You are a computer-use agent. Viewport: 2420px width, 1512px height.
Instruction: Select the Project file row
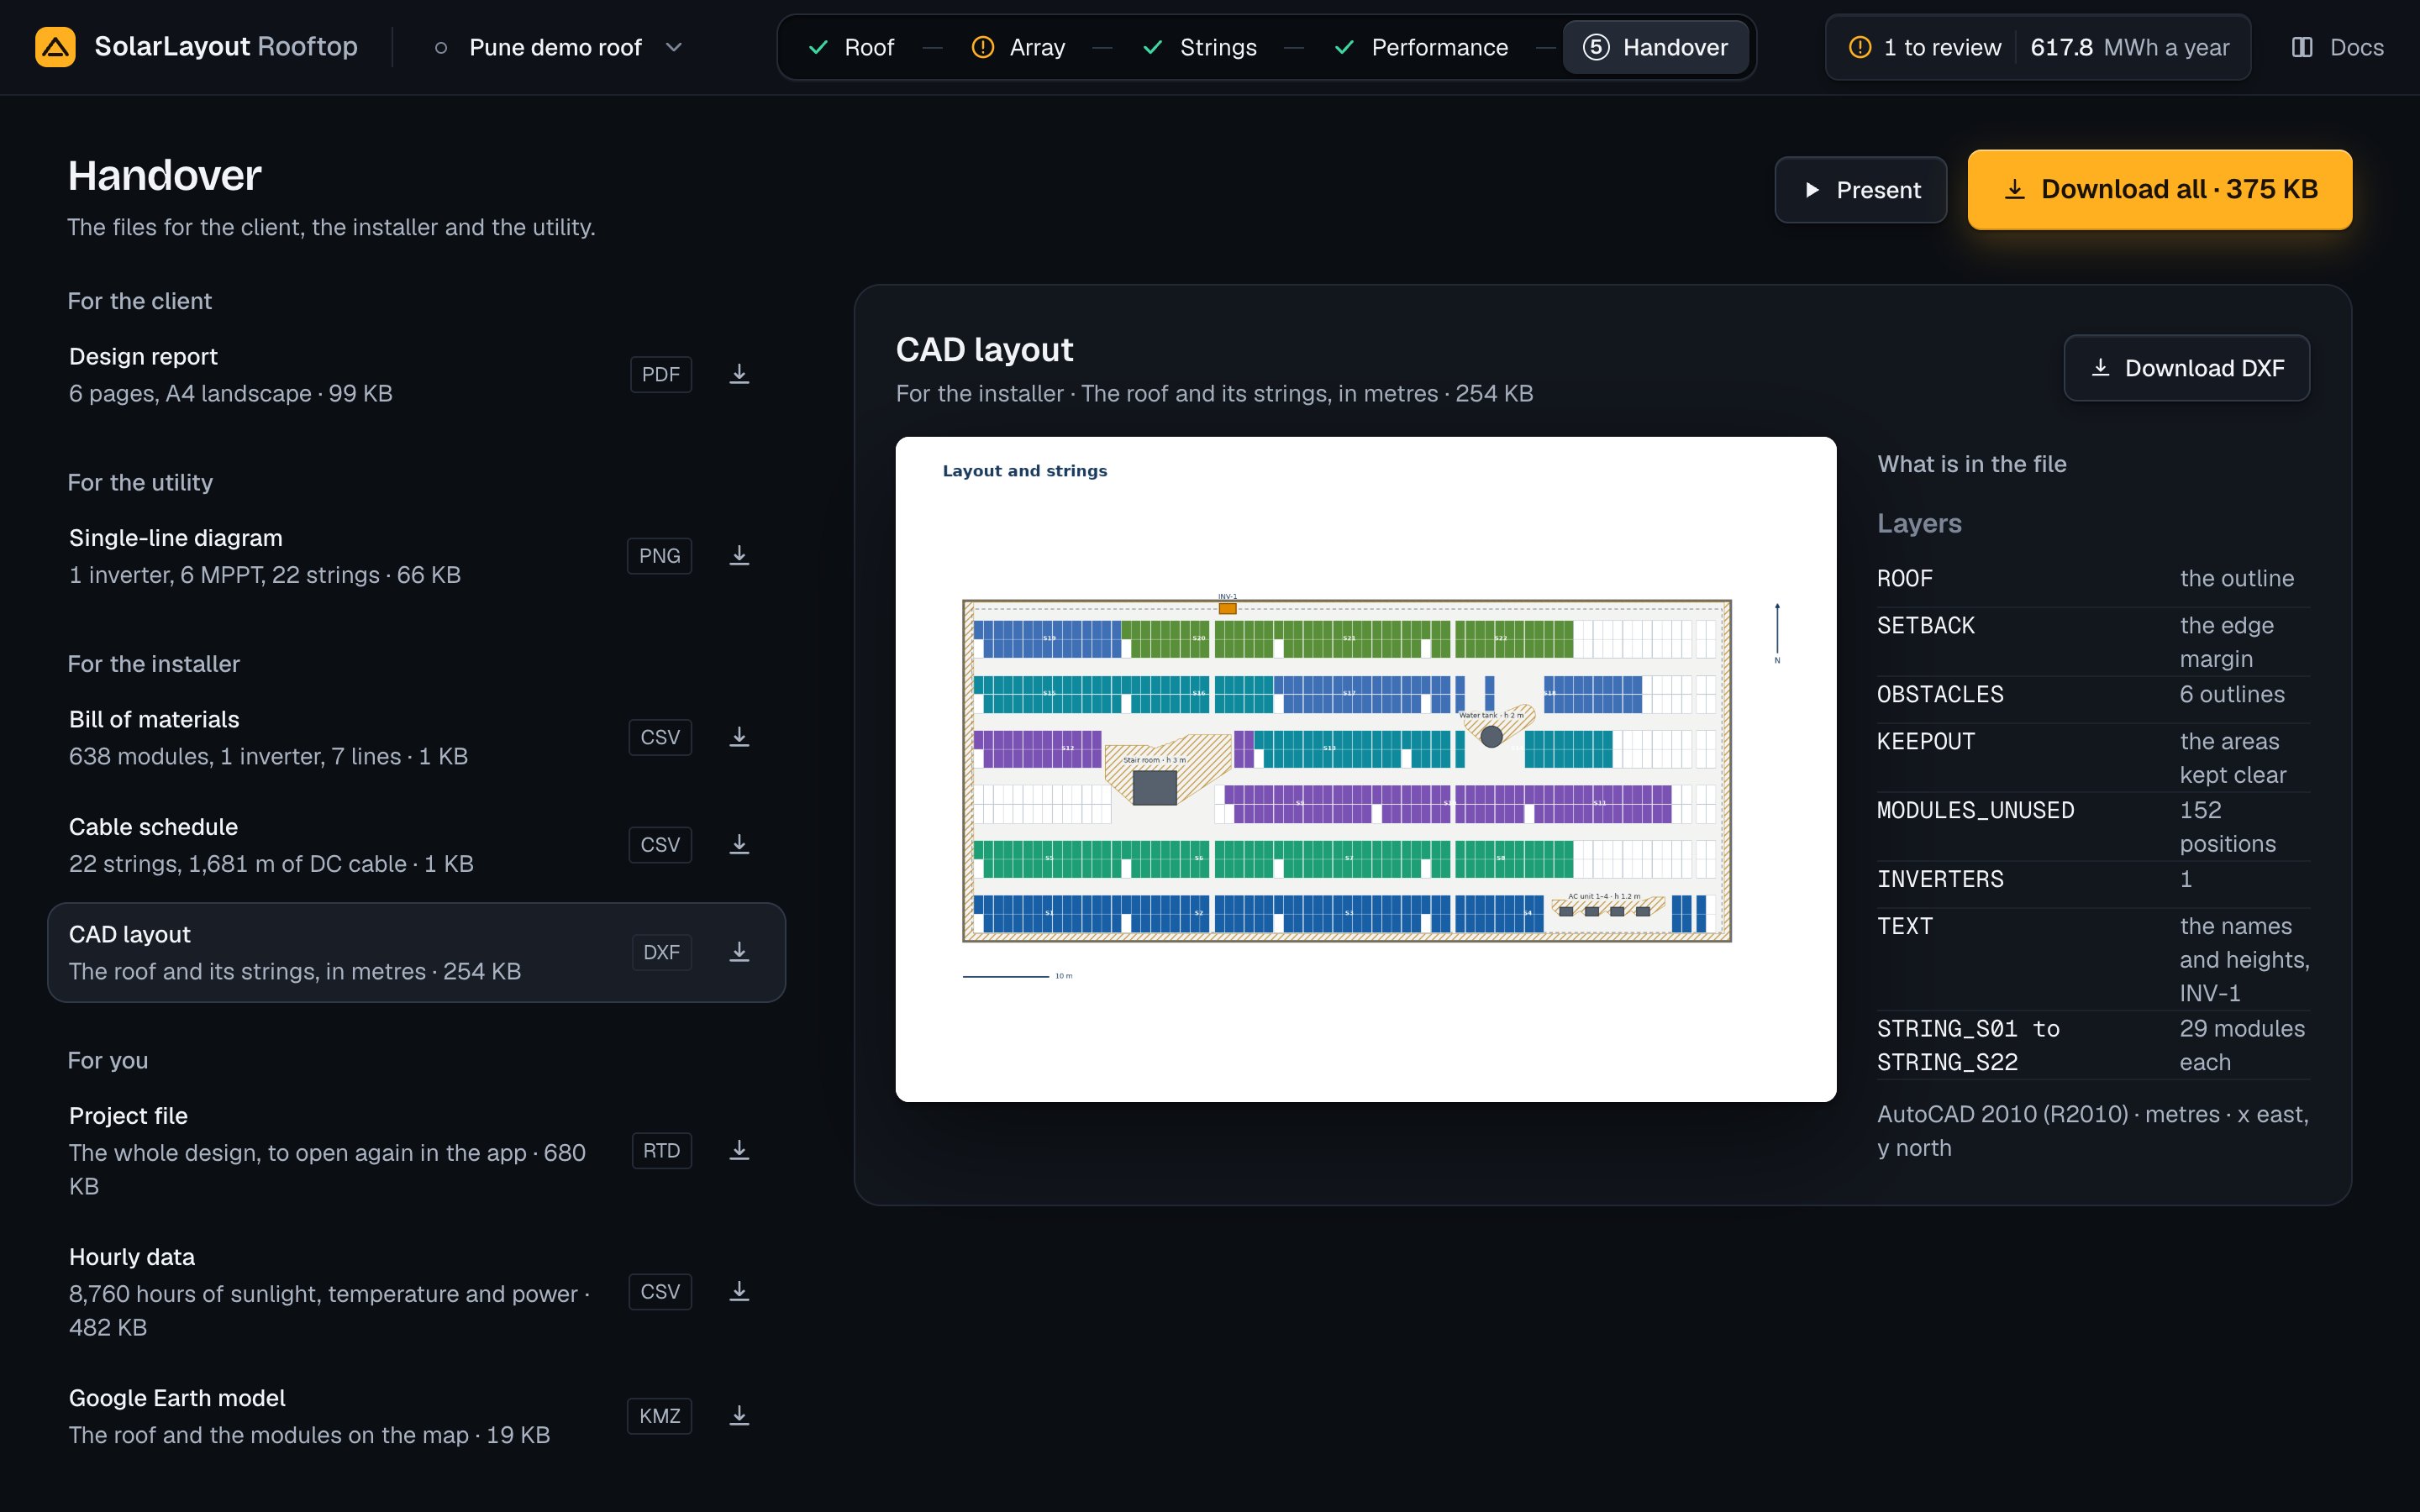[x=416, y=1151]
